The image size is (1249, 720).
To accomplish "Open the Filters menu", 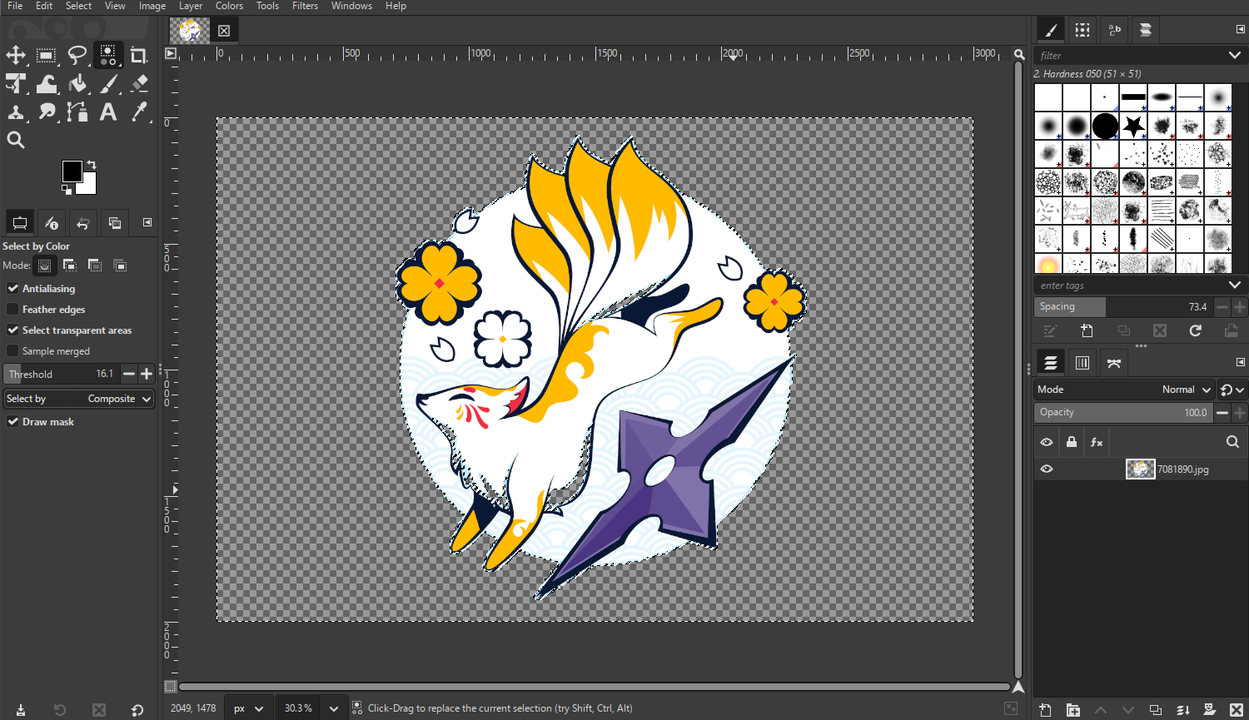I will (305, 6).
